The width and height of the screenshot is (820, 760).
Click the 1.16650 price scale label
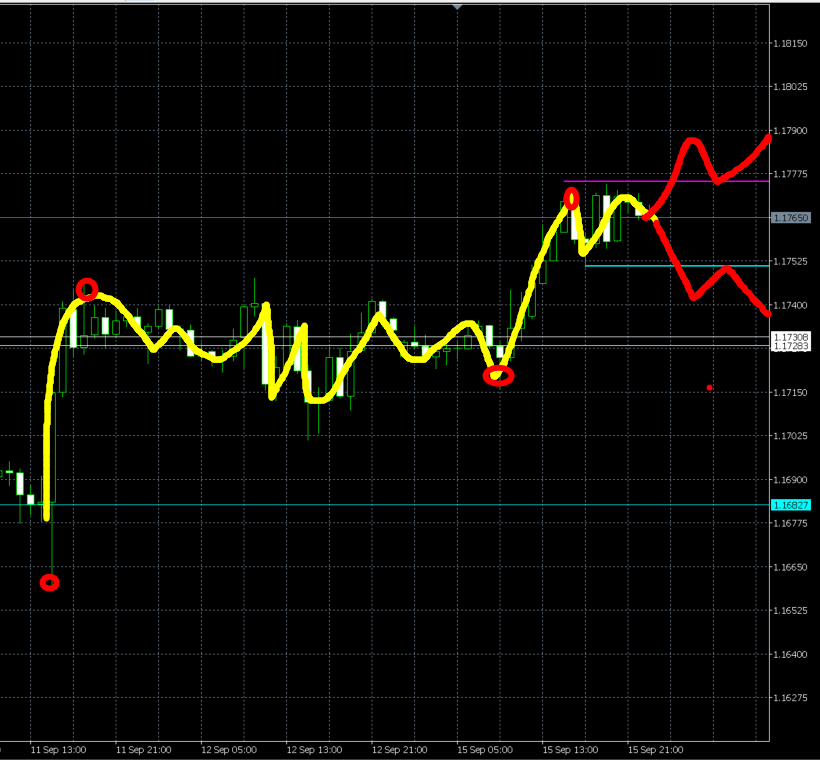(x=790, y=567)
